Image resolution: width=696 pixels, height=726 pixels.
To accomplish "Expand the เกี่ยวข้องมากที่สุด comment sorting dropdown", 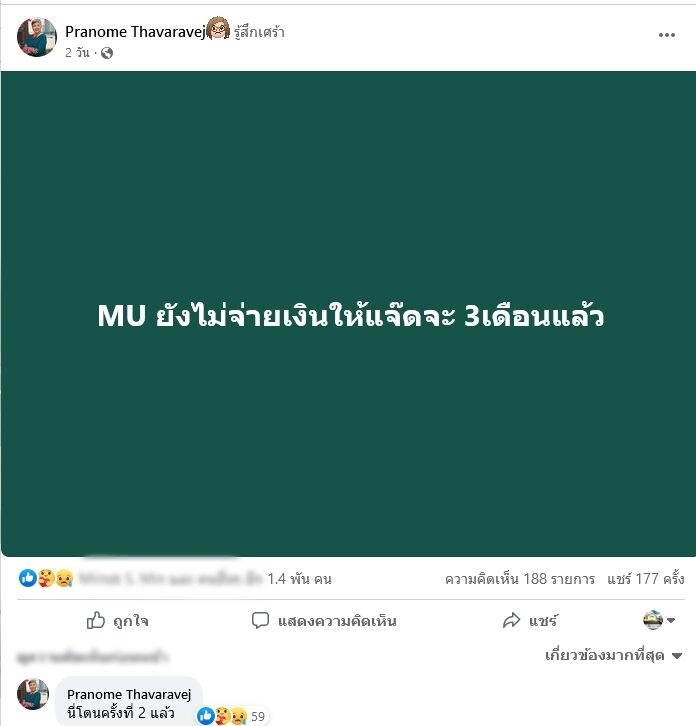I will pyautogui.click(x=614, y=655).
